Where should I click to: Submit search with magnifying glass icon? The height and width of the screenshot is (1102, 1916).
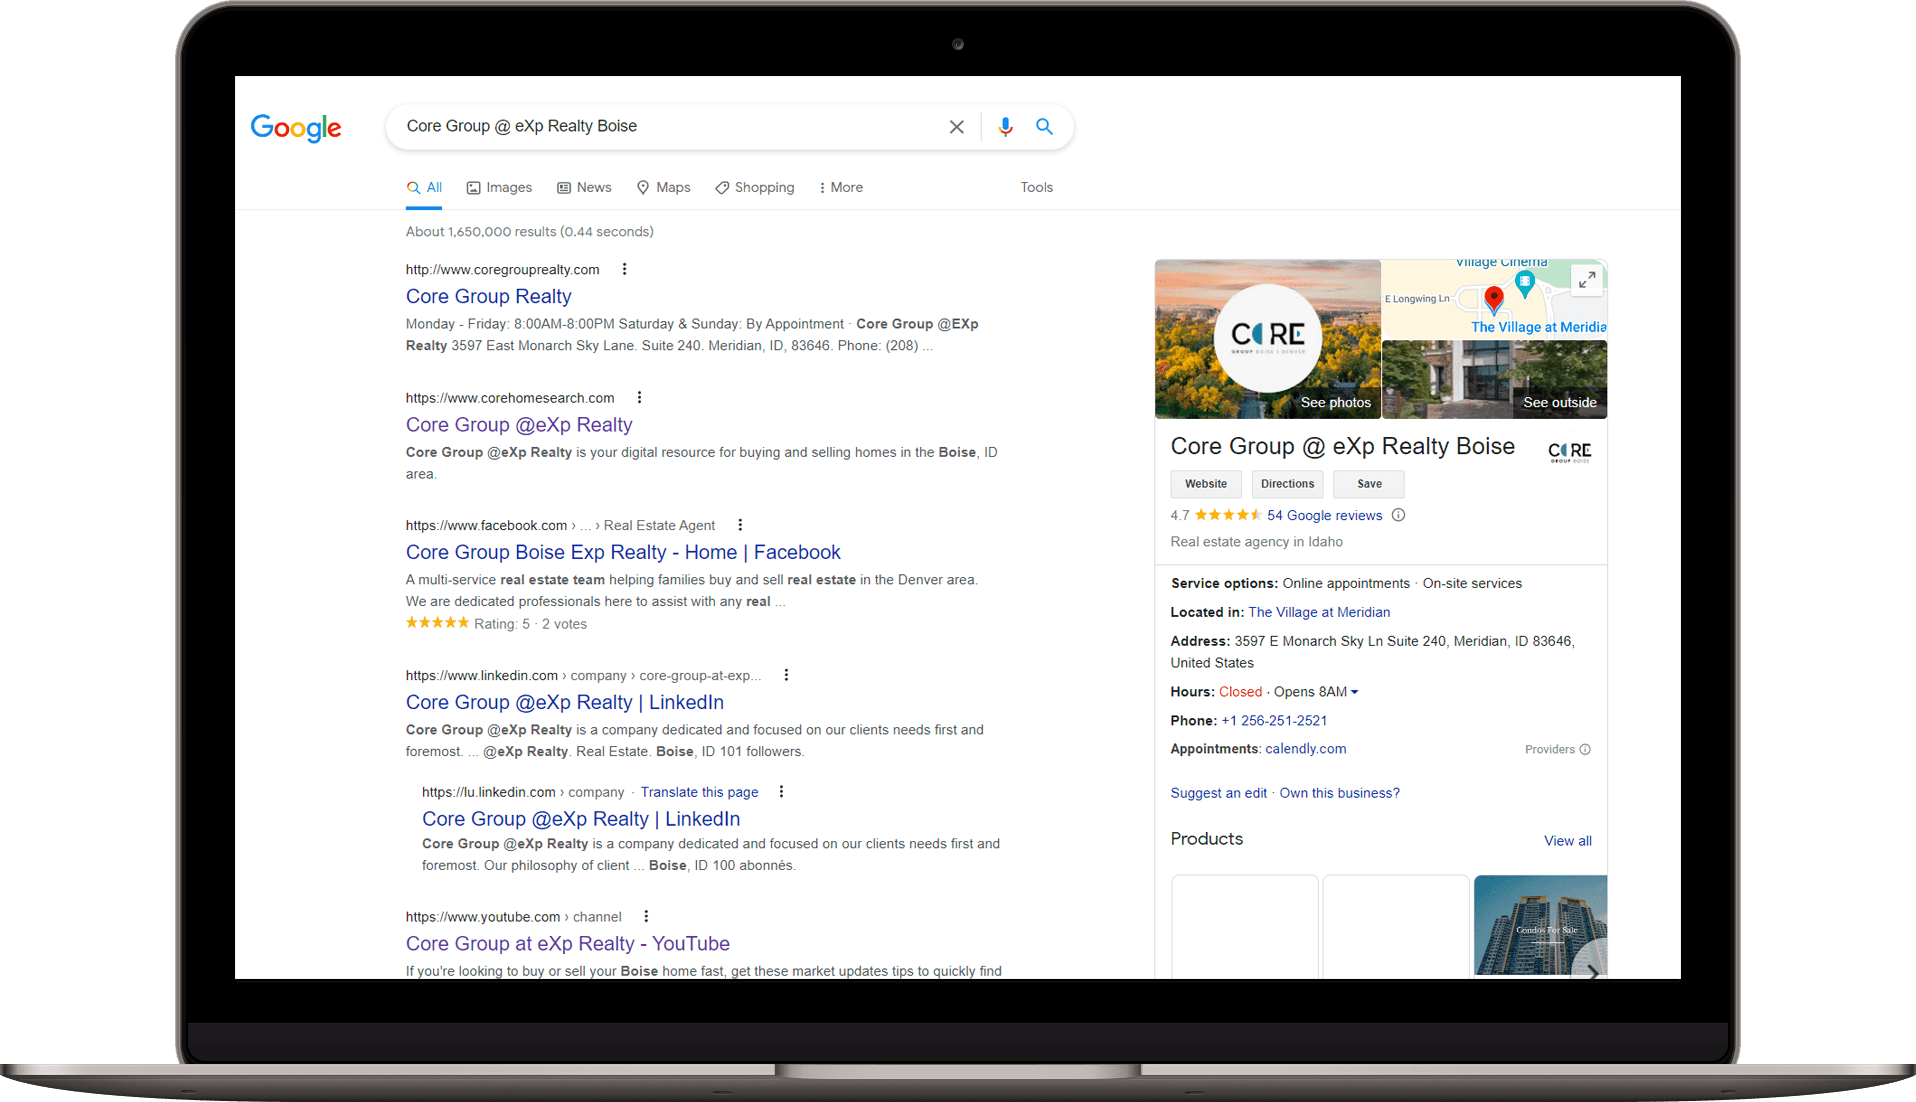pos(1044,127)
